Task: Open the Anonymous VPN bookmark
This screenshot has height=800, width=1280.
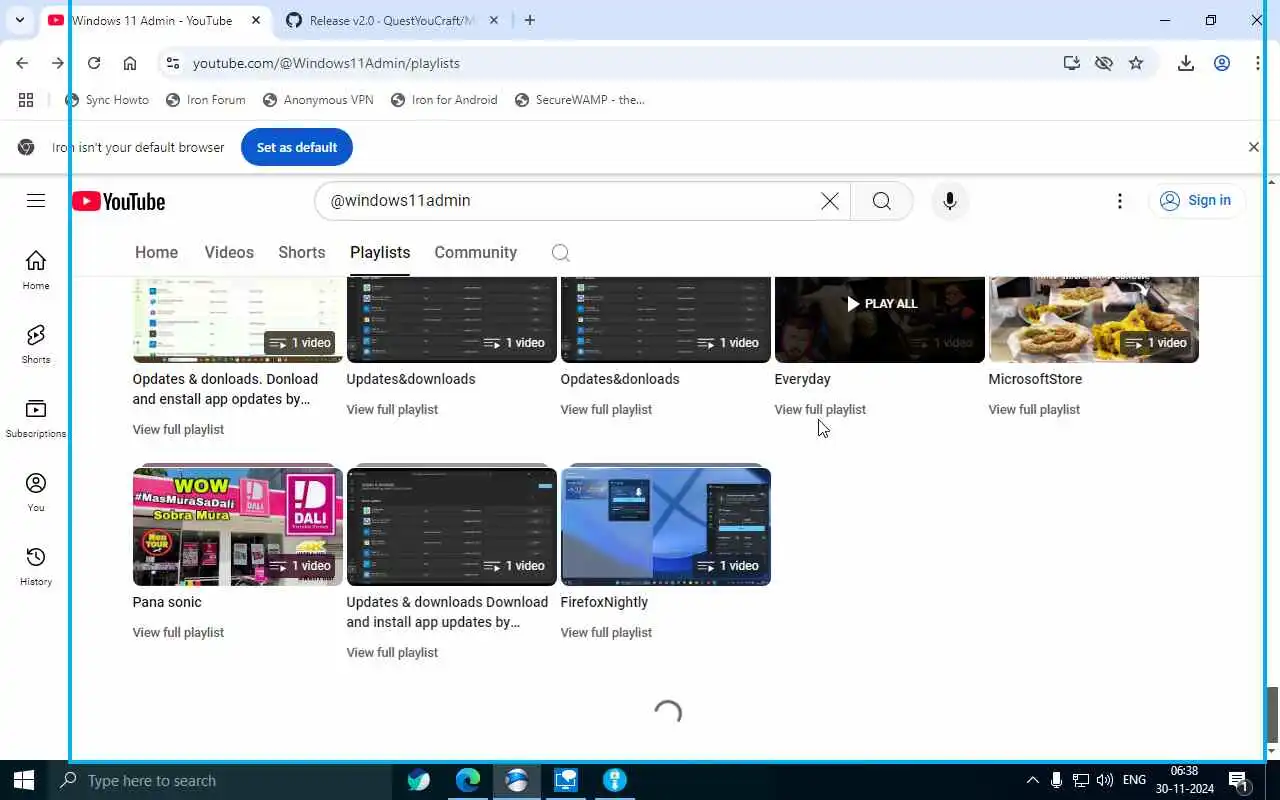Action: 318,100
